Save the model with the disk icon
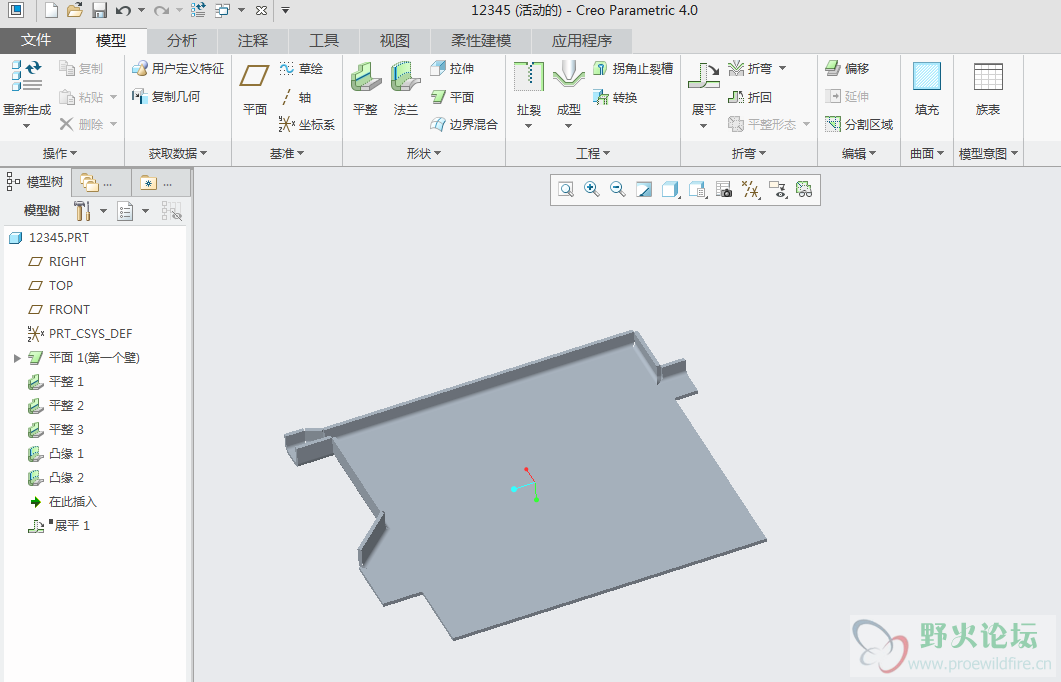 (99, 10)
